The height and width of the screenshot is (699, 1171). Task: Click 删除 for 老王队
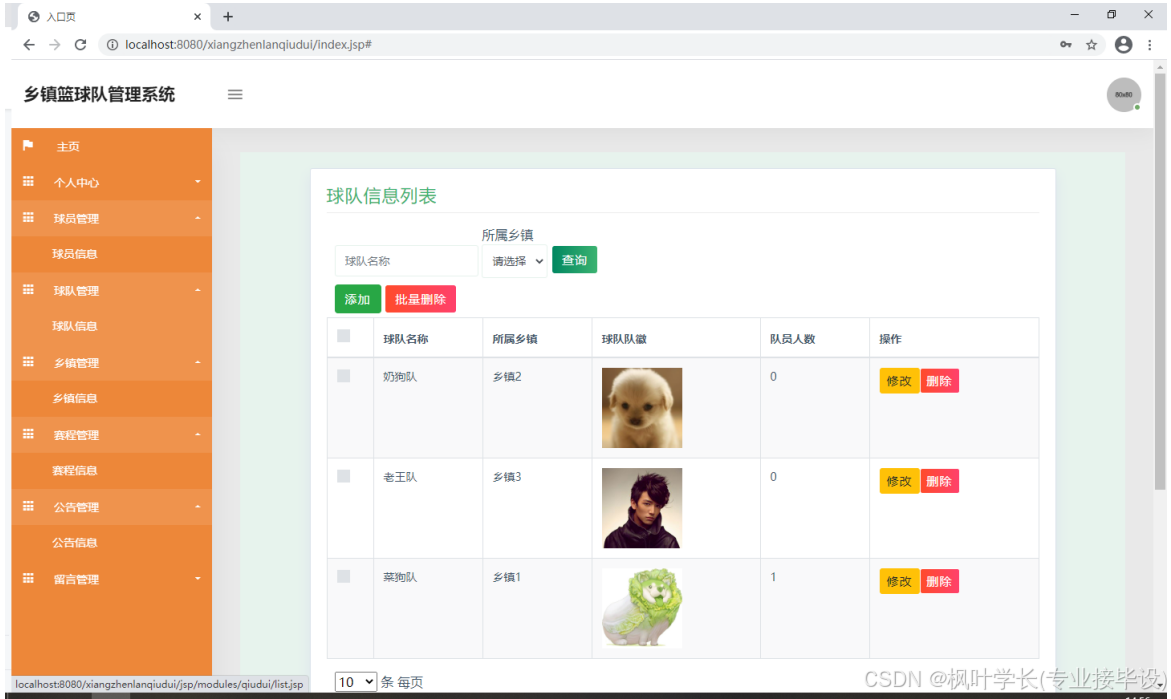coord(939,481)
